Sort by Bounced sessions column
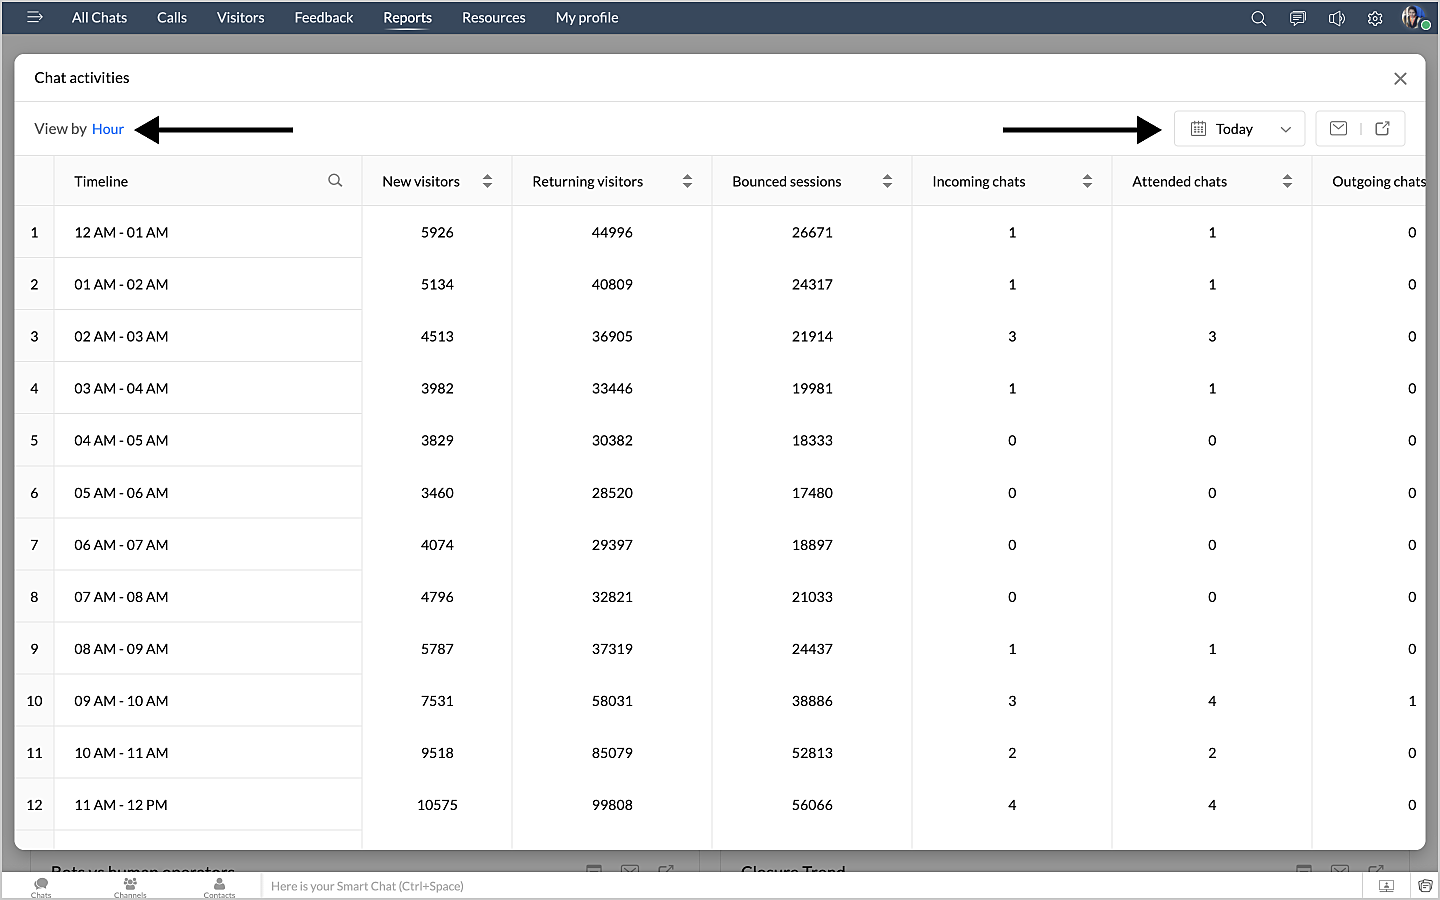 (887, 181)
